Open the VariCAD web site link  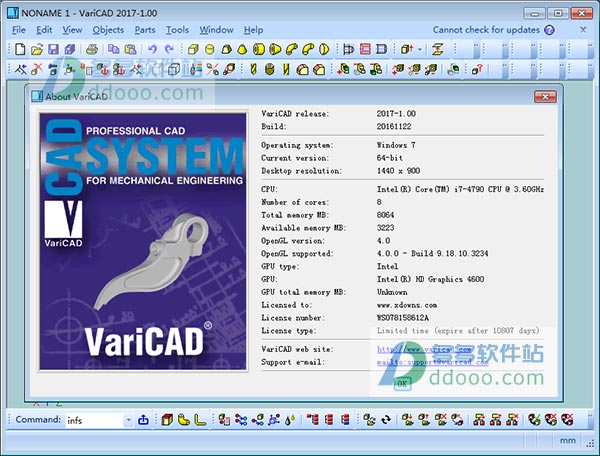[424, 349]
